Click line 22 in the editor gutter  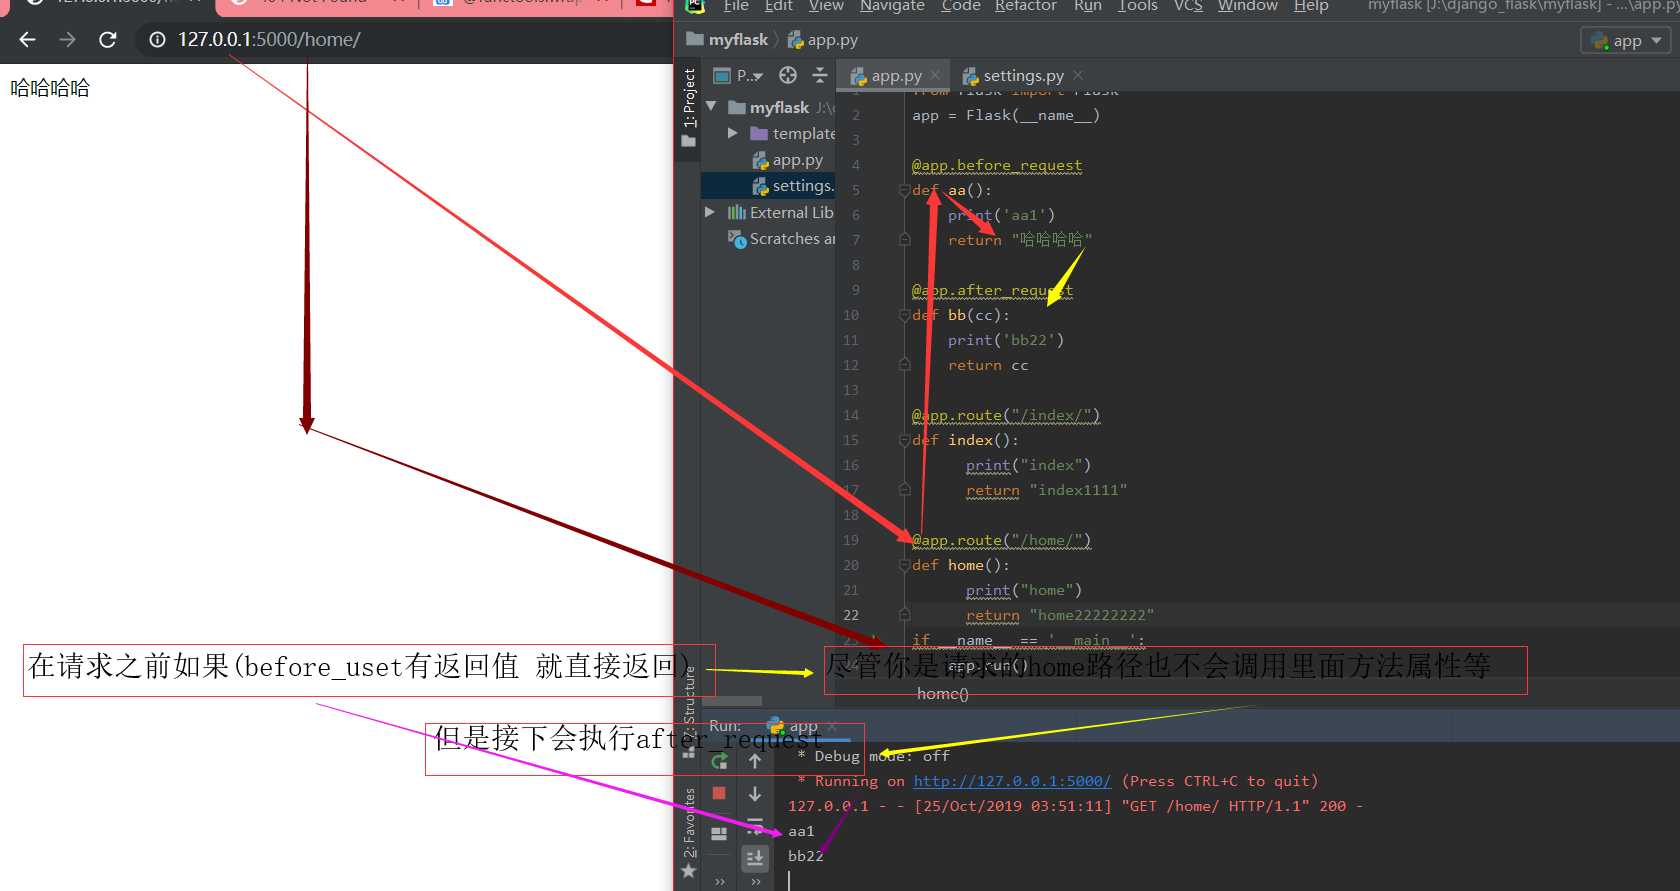[x=851, y=615]
